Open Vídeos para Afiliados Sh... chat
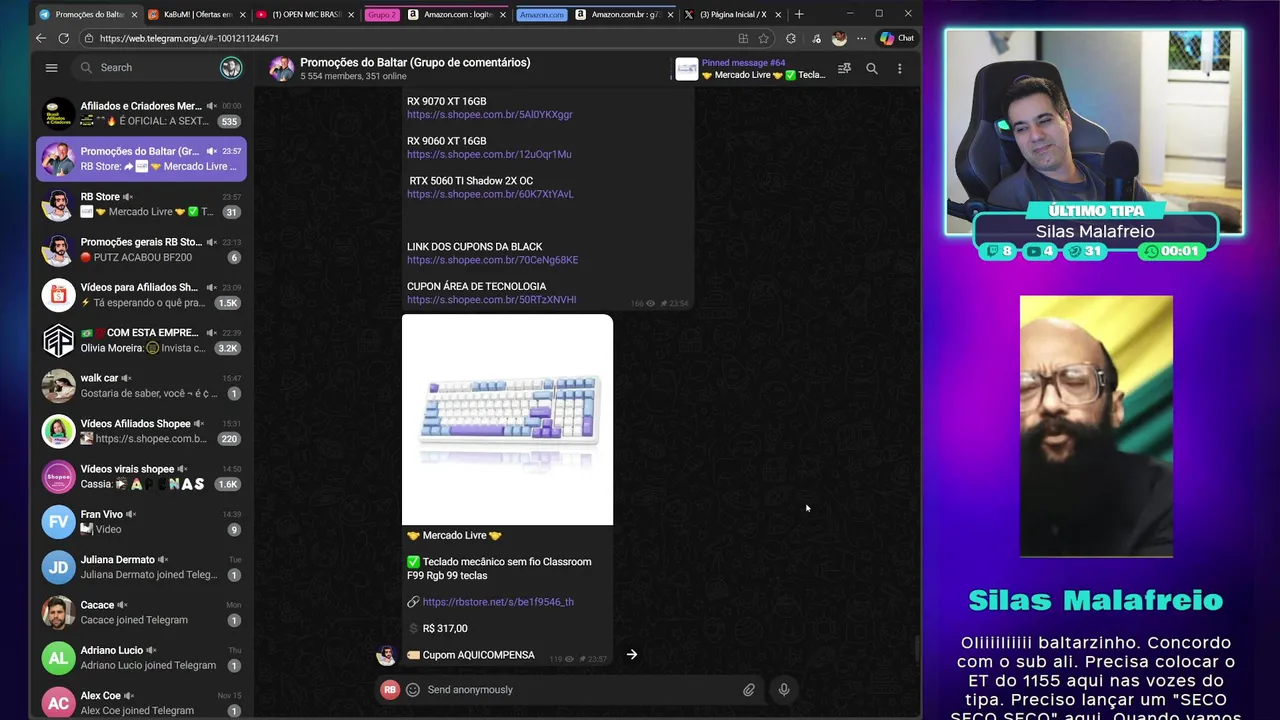 click(x=141, y=295)
